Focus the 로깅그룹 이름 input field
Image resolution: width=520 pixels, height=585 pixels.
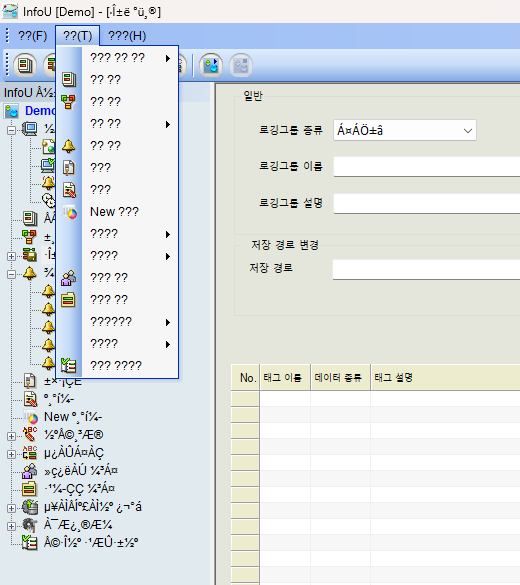[427, 166]
